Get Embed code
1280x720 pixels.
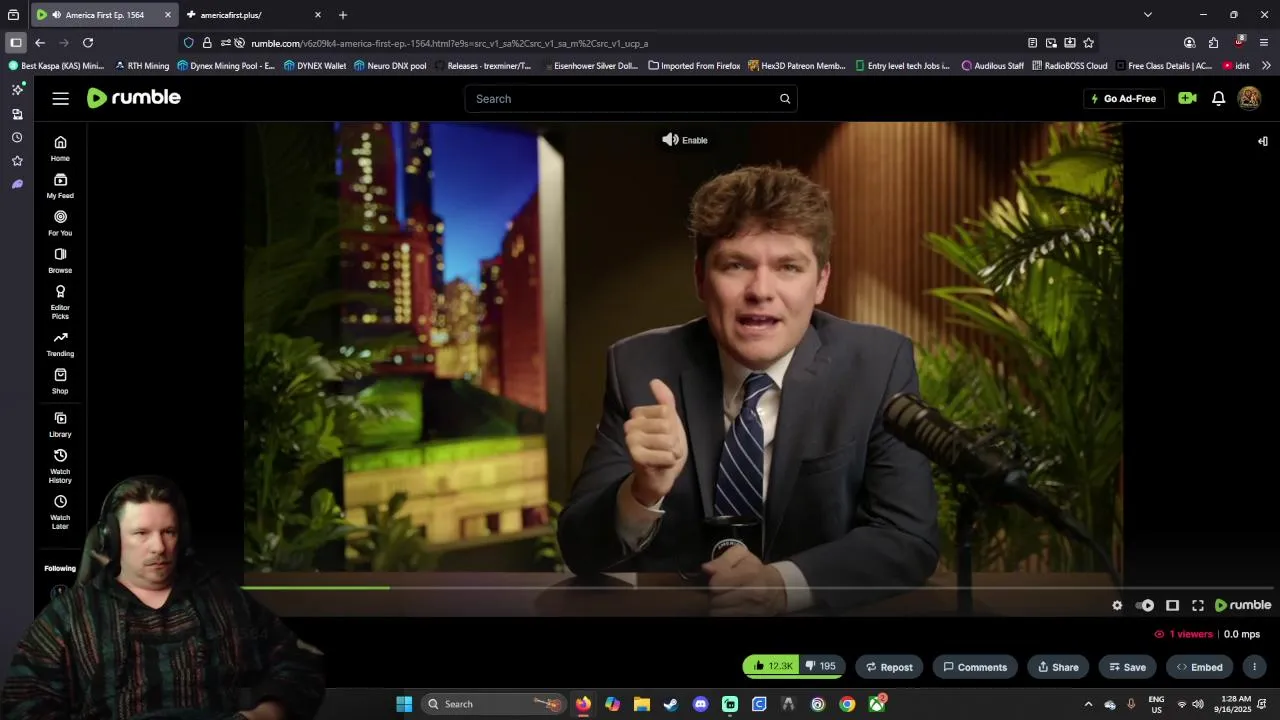click(x=1199, y=667)
